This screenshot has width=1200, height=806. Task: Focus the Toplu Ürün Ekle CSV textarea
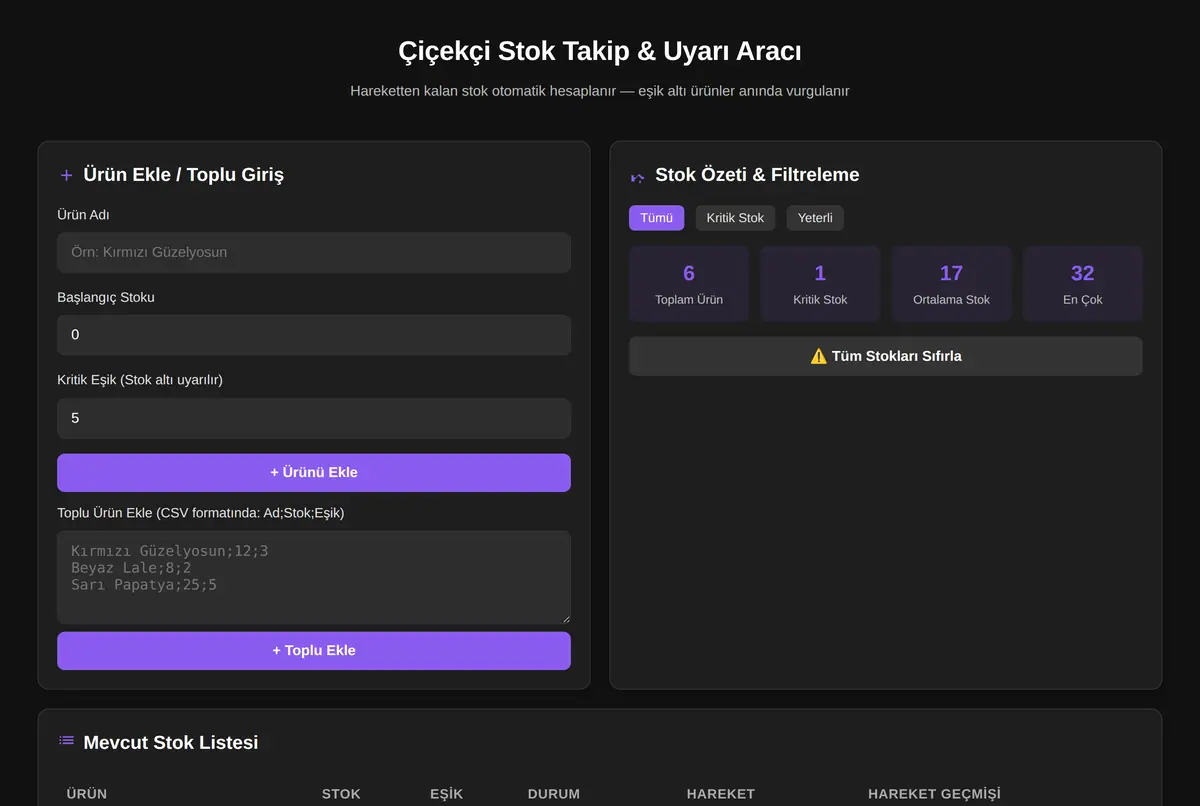point(314,578)
